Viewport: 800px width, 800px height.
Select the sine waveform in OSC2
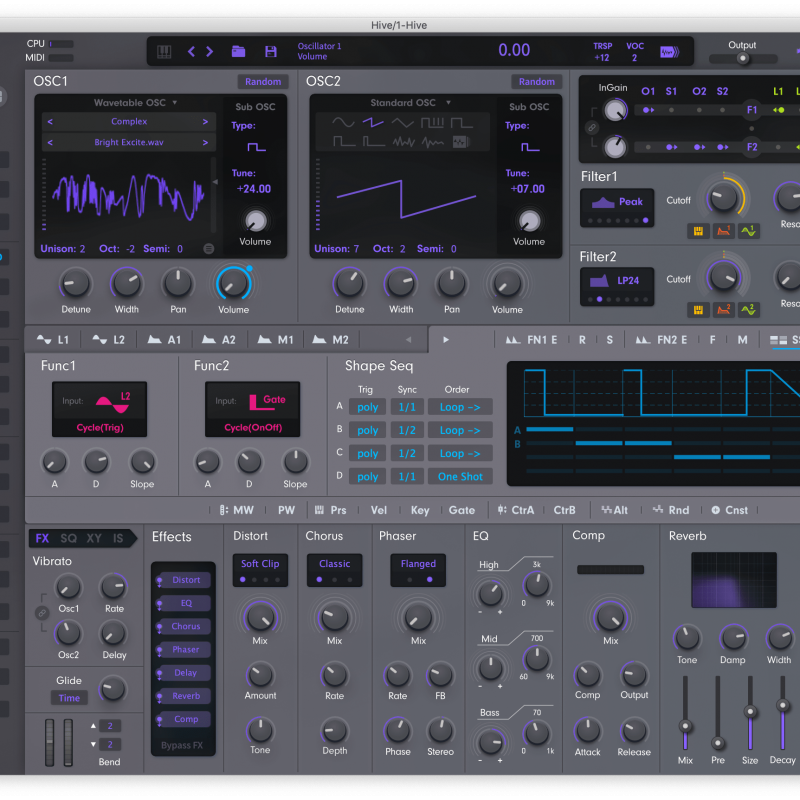pos(343,122)
